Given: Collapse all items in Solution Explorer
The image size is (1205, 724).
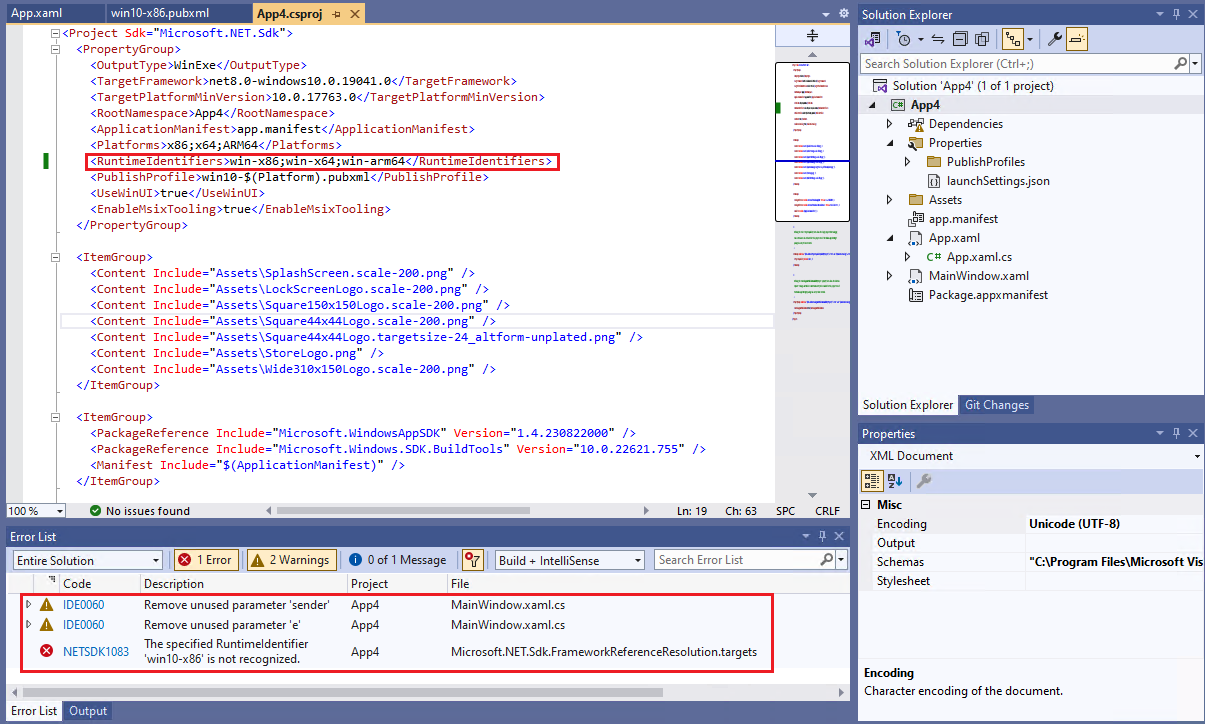Looking at the screenshot, I should 959,38.
